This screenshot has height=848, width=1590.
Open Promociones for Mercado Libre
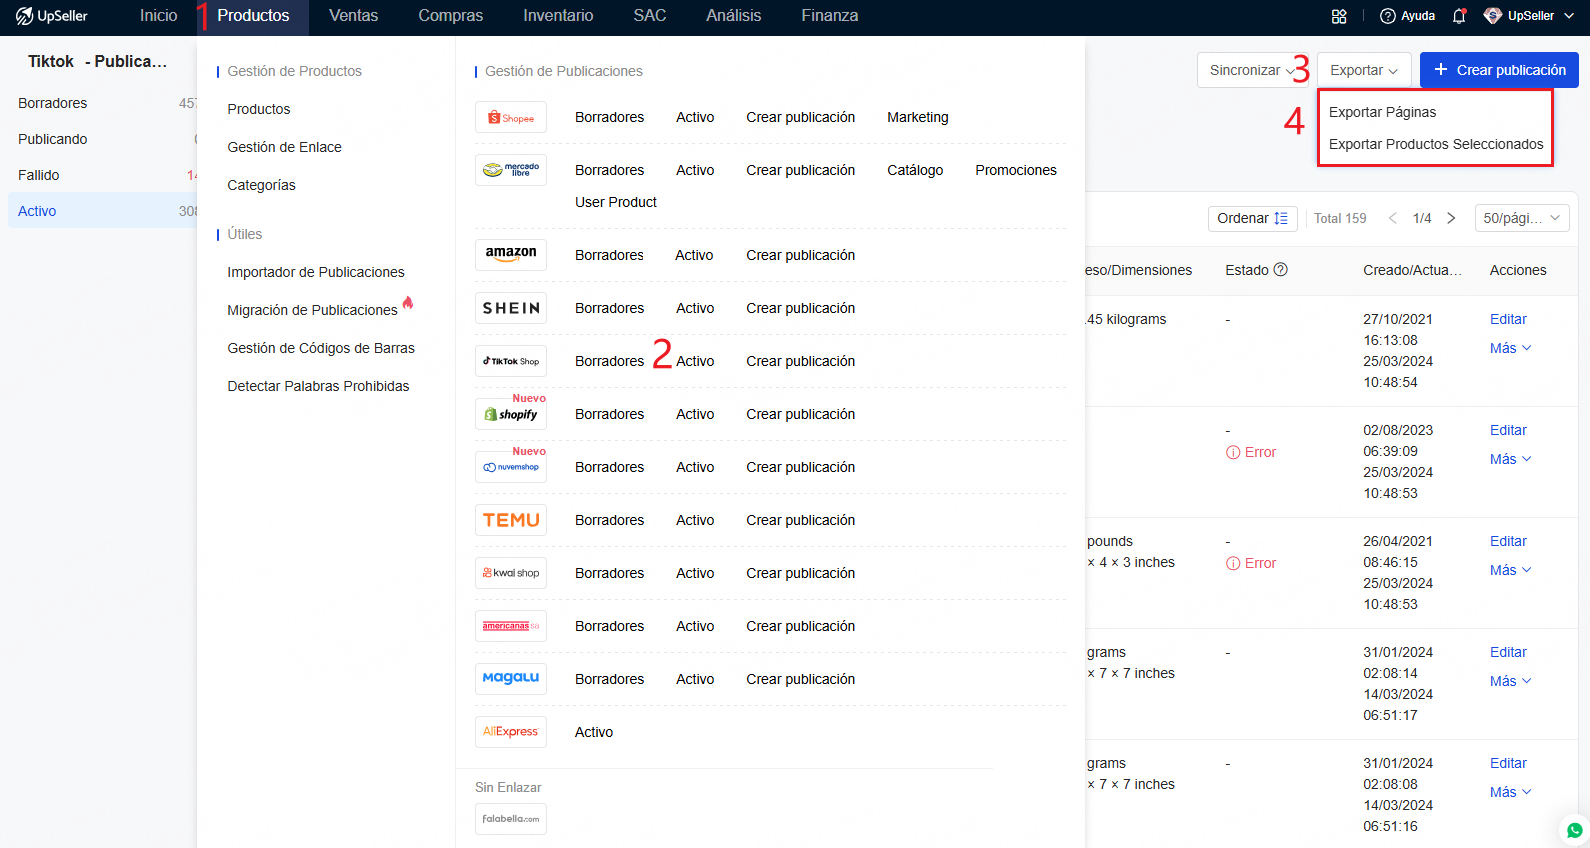[1016, 170]
